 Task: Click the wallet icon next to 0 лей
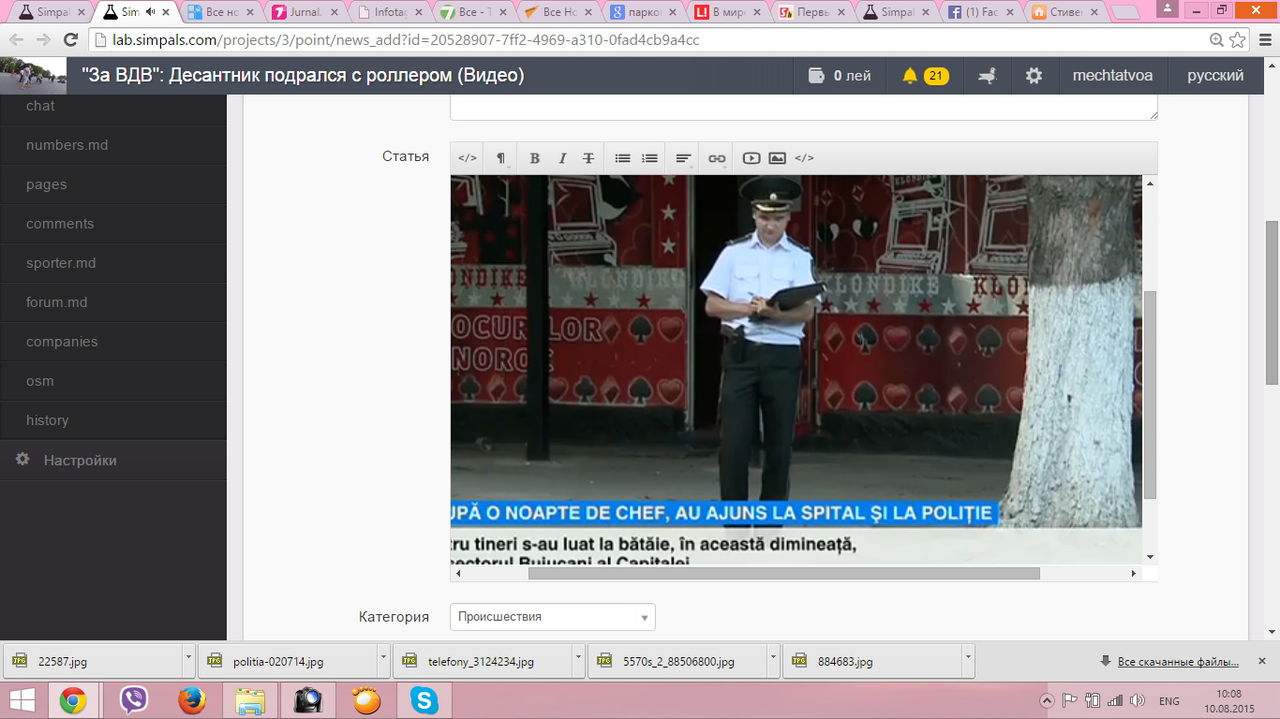point(816,76)
